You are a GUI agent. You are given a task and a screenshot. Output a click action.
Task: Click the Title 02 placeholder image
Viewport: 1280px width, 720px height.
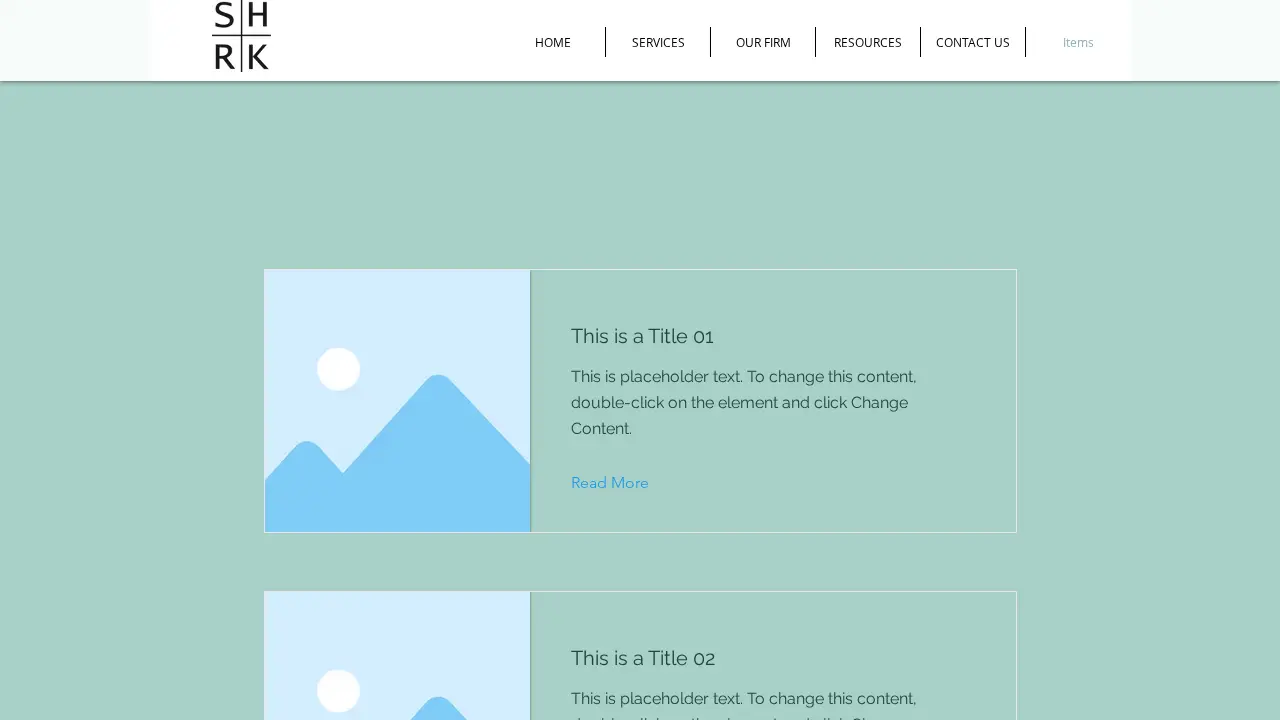click(x=397, y=656)
